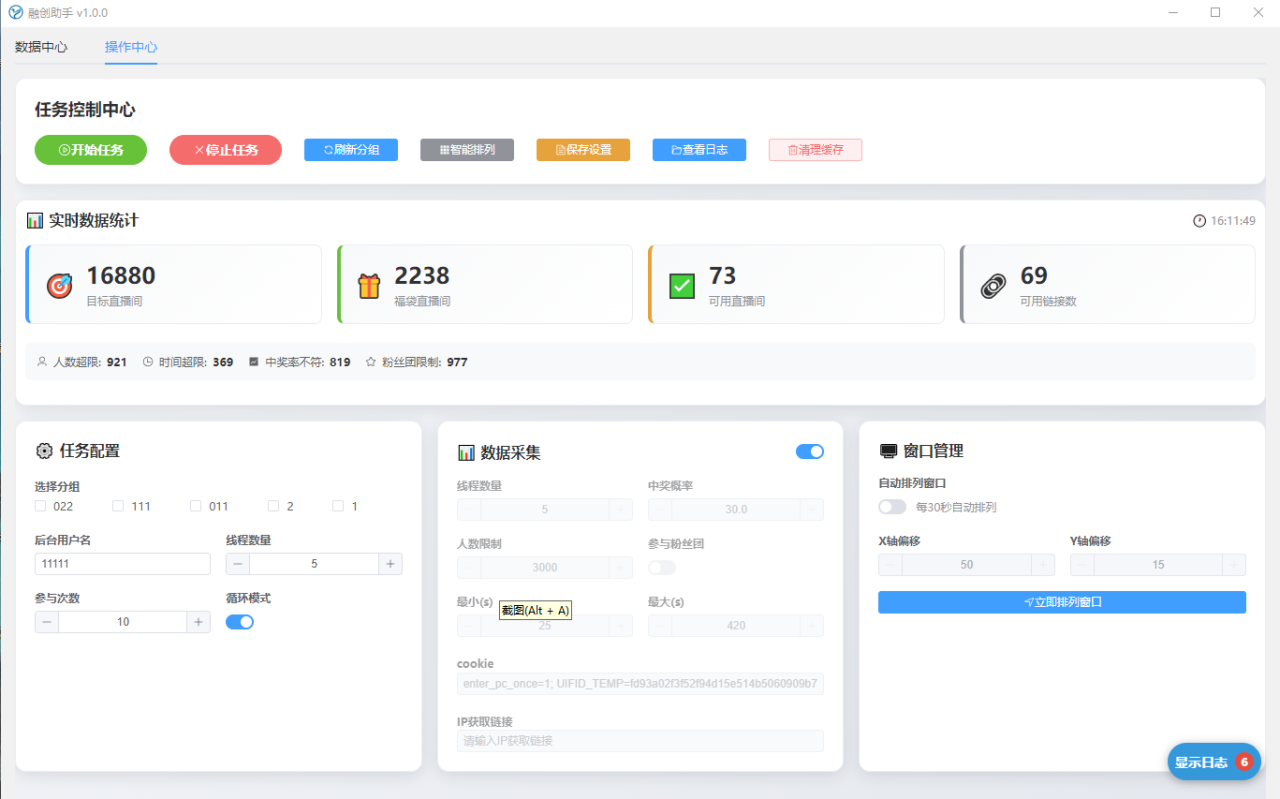1280x799 pixels.
Task: Click the gift box icon for 福袋直播间
Action: tap(370, 286)
